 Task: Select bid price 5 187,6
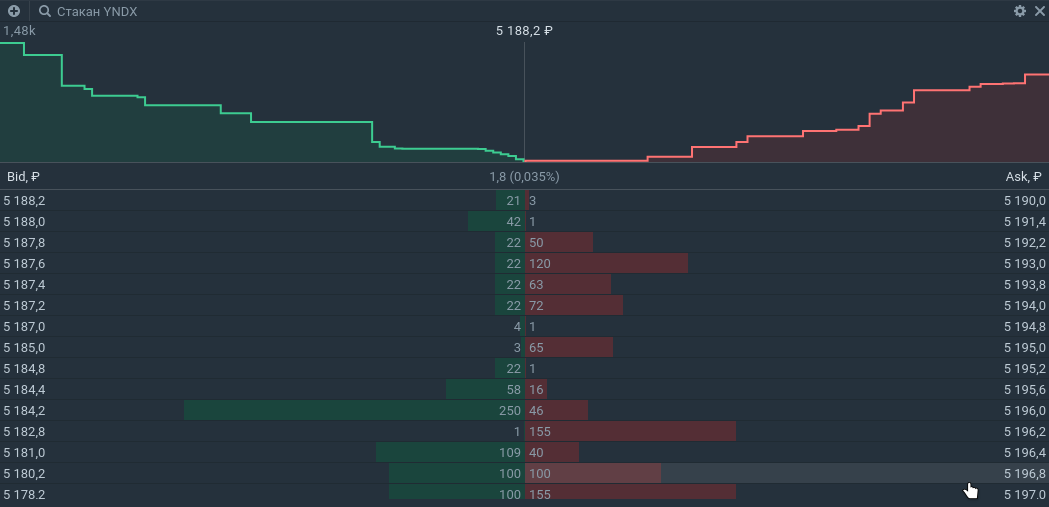pyautogui.click(x=24, y=264)
